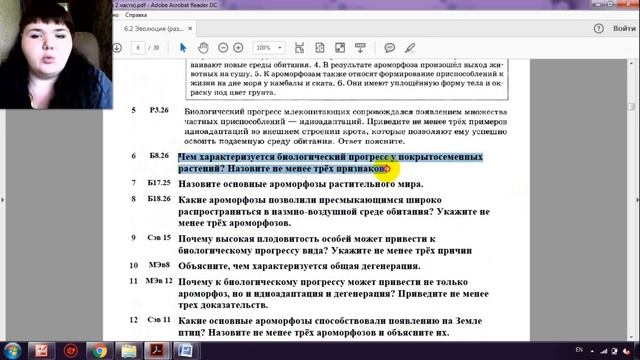640x360 pixels.
Task: Click question 7 'Назовите основные ароморфозы' text
Action: click(300, 184)
